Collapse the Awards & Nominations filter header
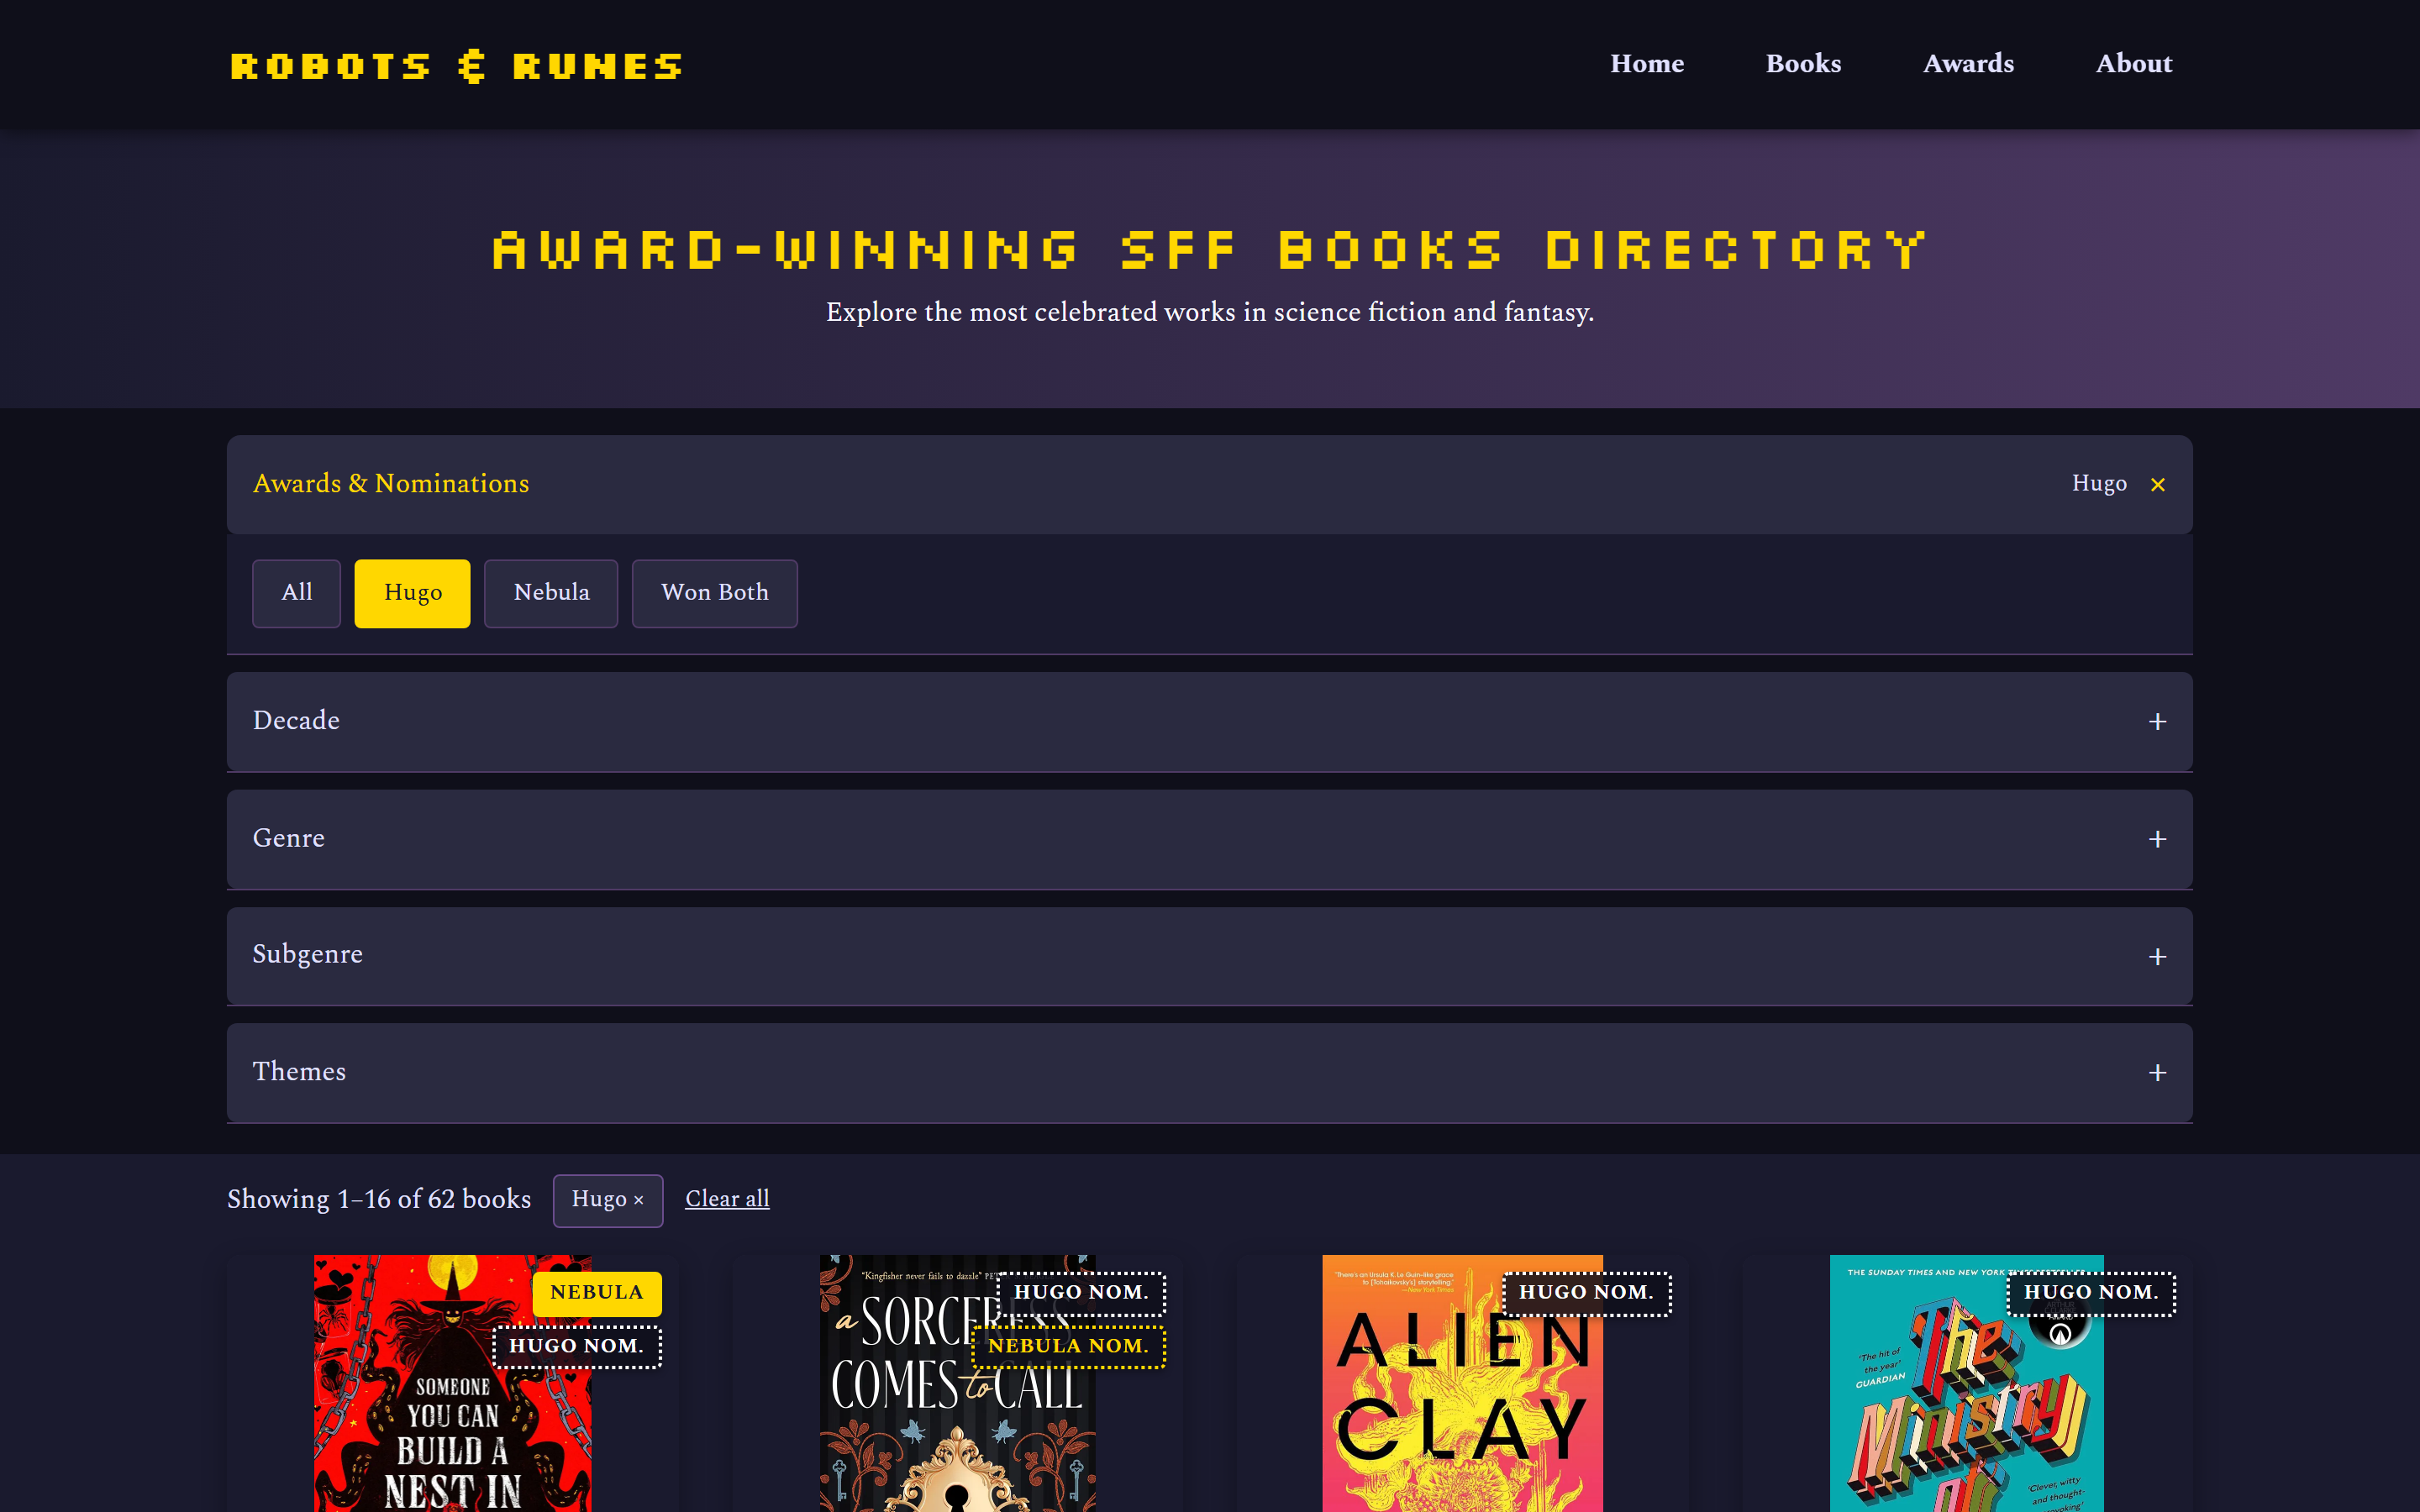This screenshot has width=2420, height=1512. [1209, 484]
